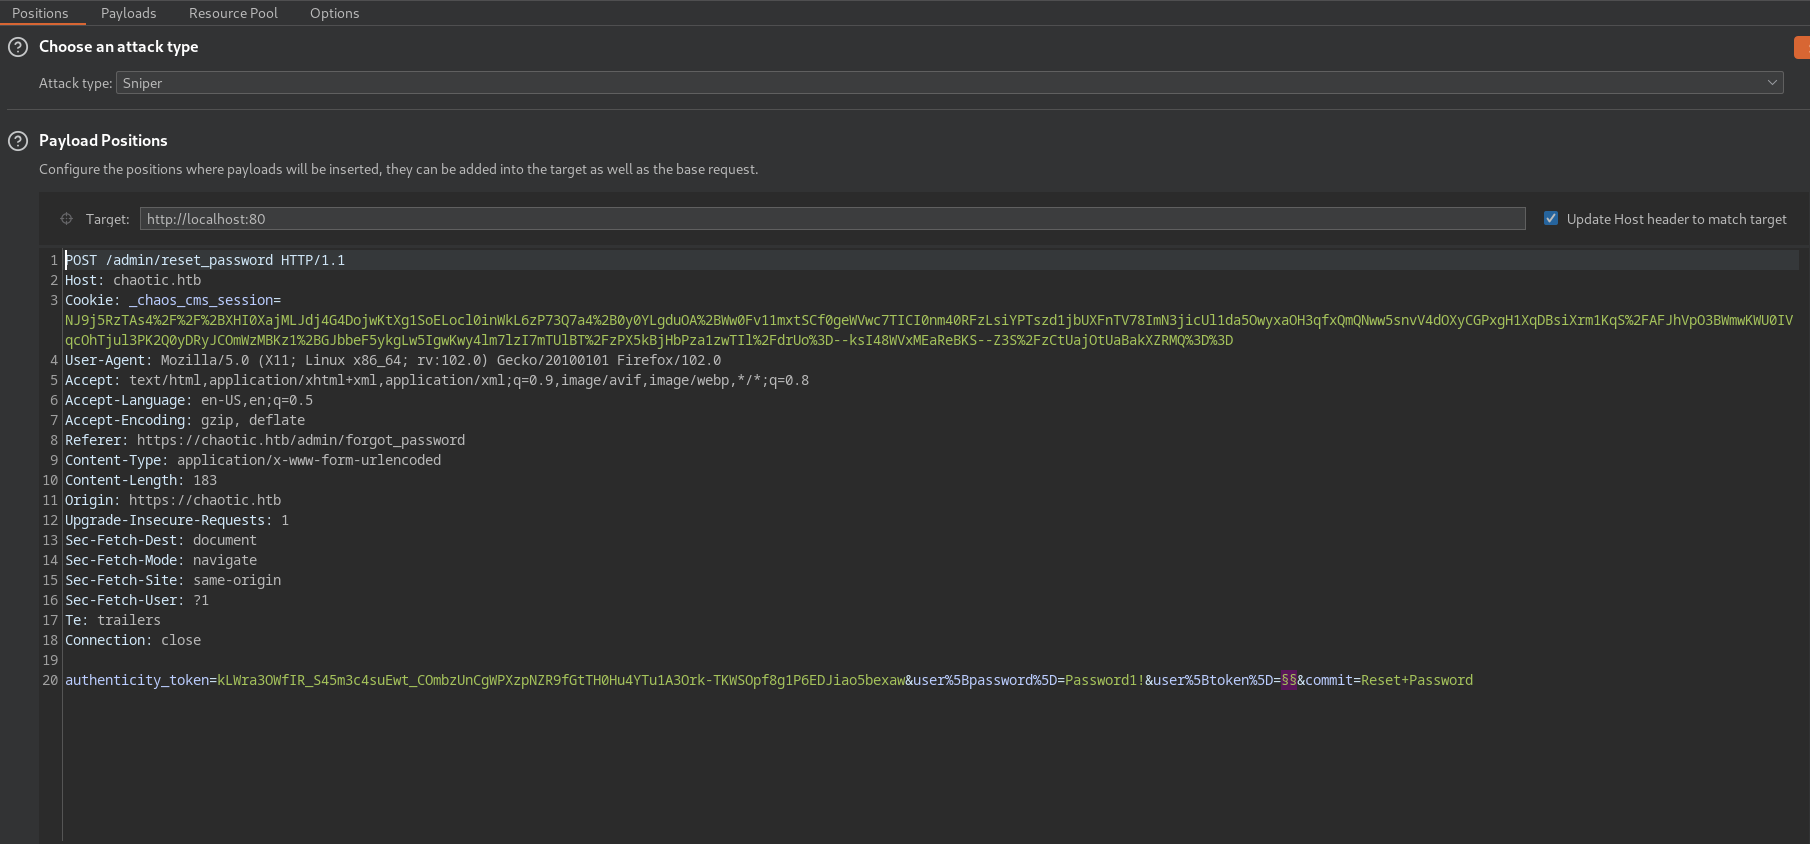
Task: Click the Host: chaotic.htb header line
Action: coord(133,280)
